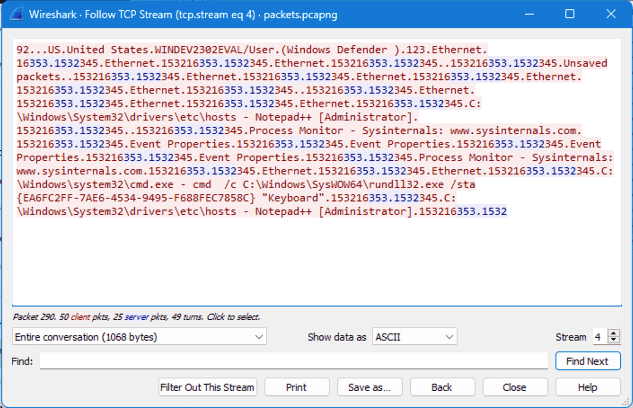This screenshot has height=408, width=633.
Task: Print the stream contents
Action: coord(296,387)
